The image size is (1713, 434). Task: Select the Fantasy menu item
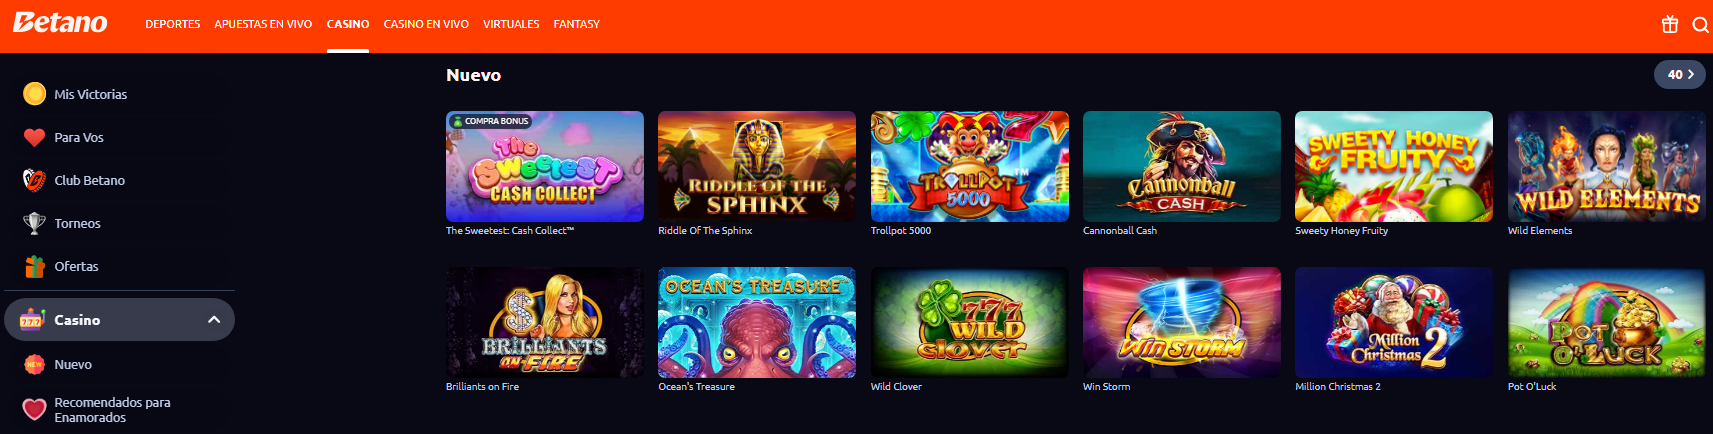[576, 24]
